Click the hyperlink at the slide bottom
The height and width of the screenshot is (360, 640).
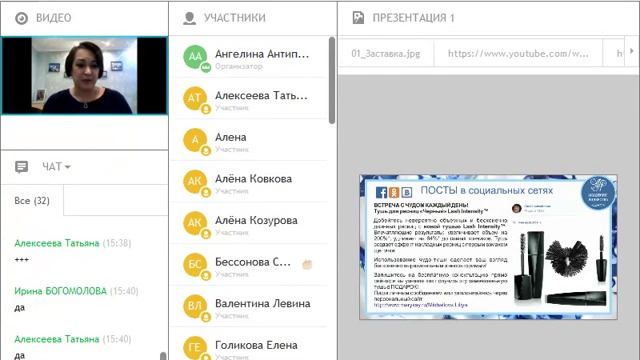point(420,305)
